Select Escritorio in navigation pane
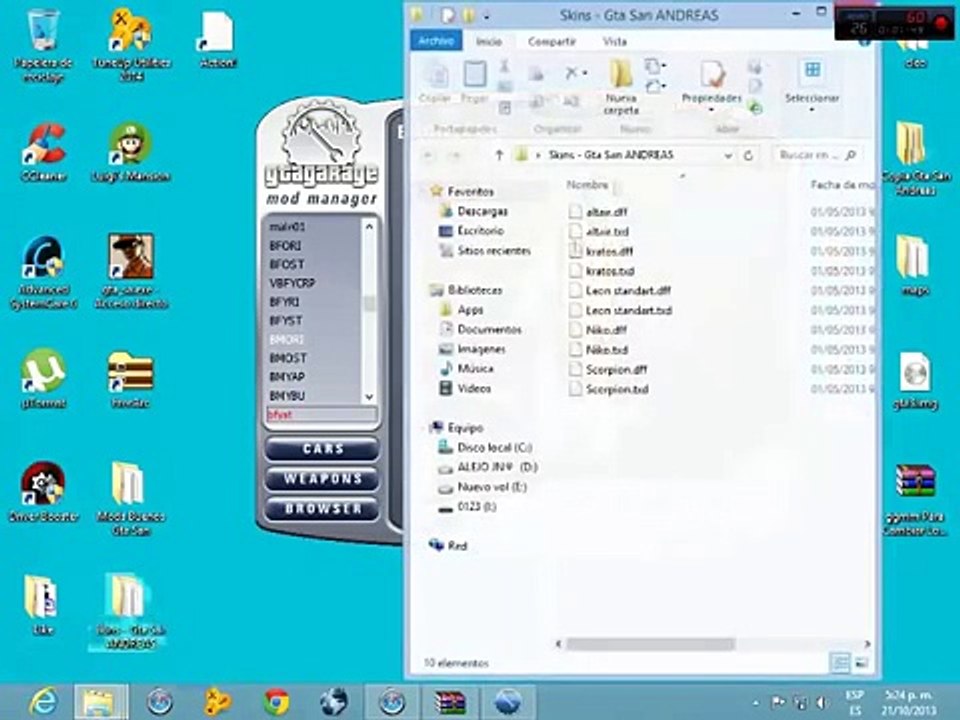This screenshot has width=960, height=720. coord(481,231)
